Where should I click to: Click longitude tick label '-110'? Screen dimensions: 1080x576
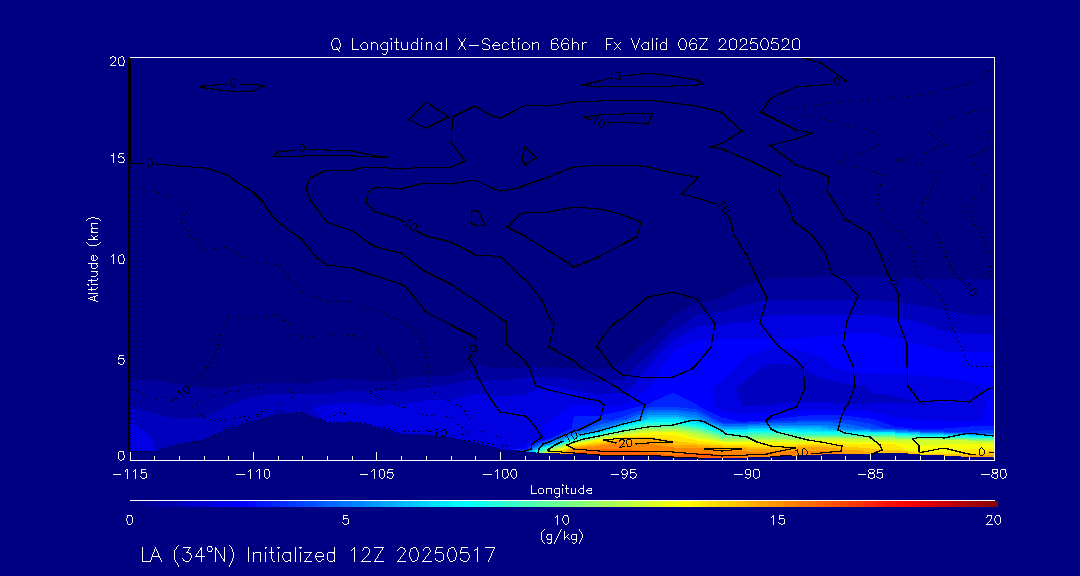(253, 474)
